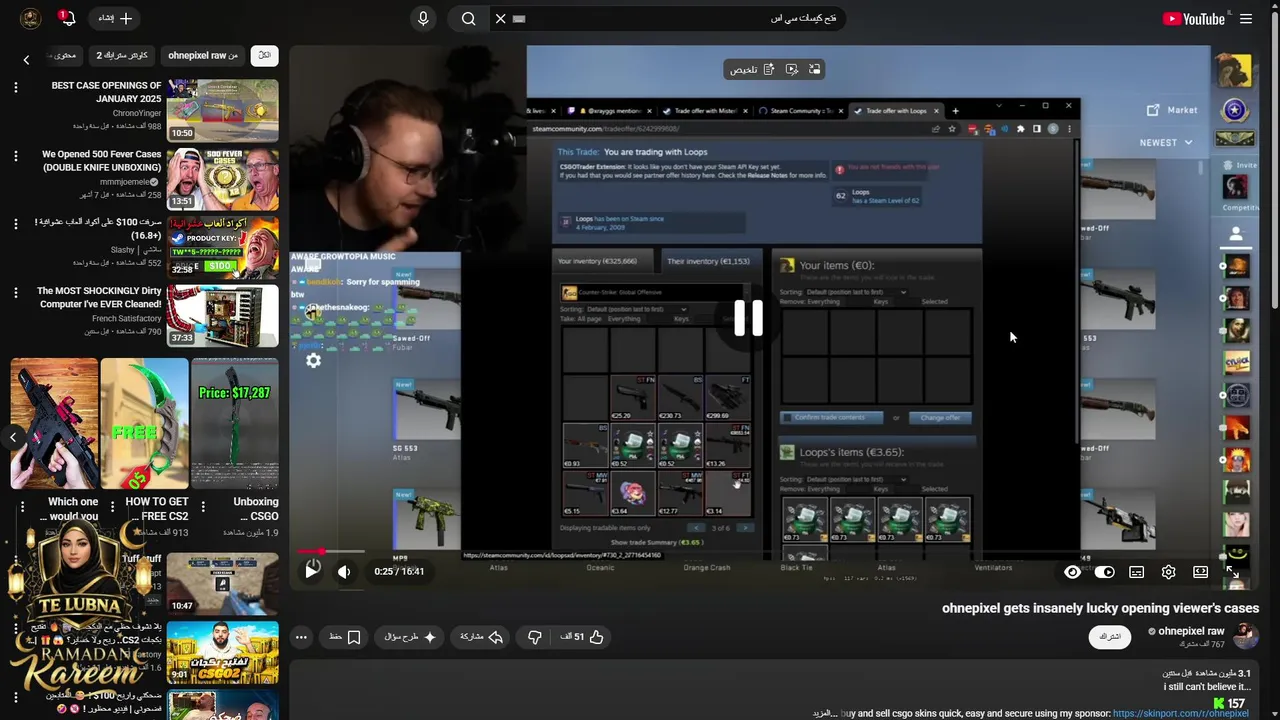Open menu for '500 Fever Cases' video
Screen dimensions: 1280x720
coord(16,157)
